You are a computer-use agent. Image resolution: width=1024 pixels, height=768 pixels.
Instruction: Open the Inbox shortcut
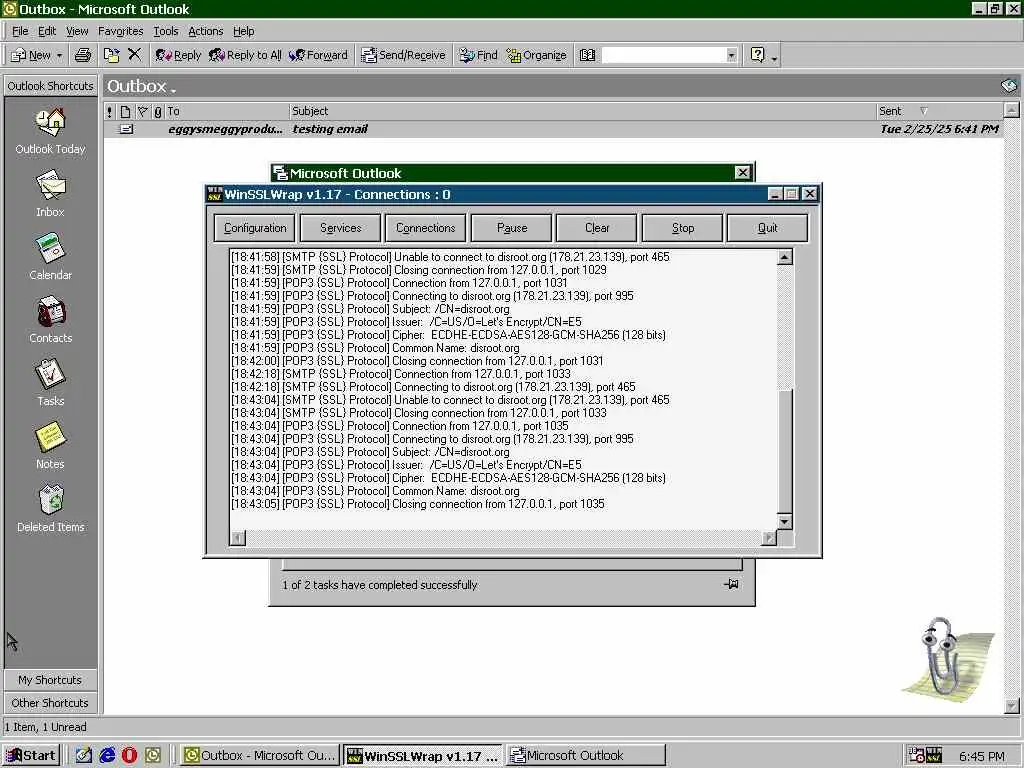click(50, 194)
